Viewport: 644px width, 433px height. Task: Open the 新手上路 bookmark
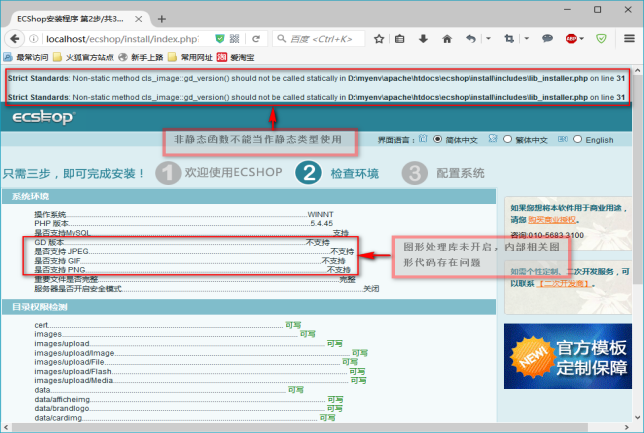coord(141,57)
